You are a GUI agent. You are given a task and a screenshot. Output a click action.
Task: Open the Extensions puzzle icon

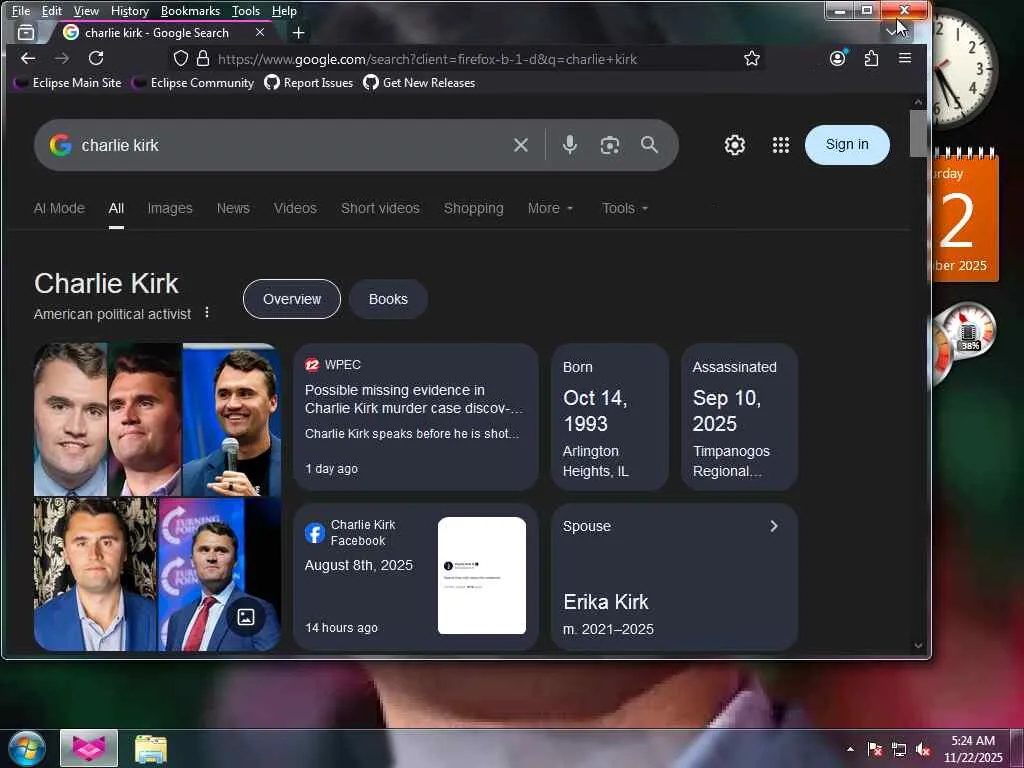(871, 59)
